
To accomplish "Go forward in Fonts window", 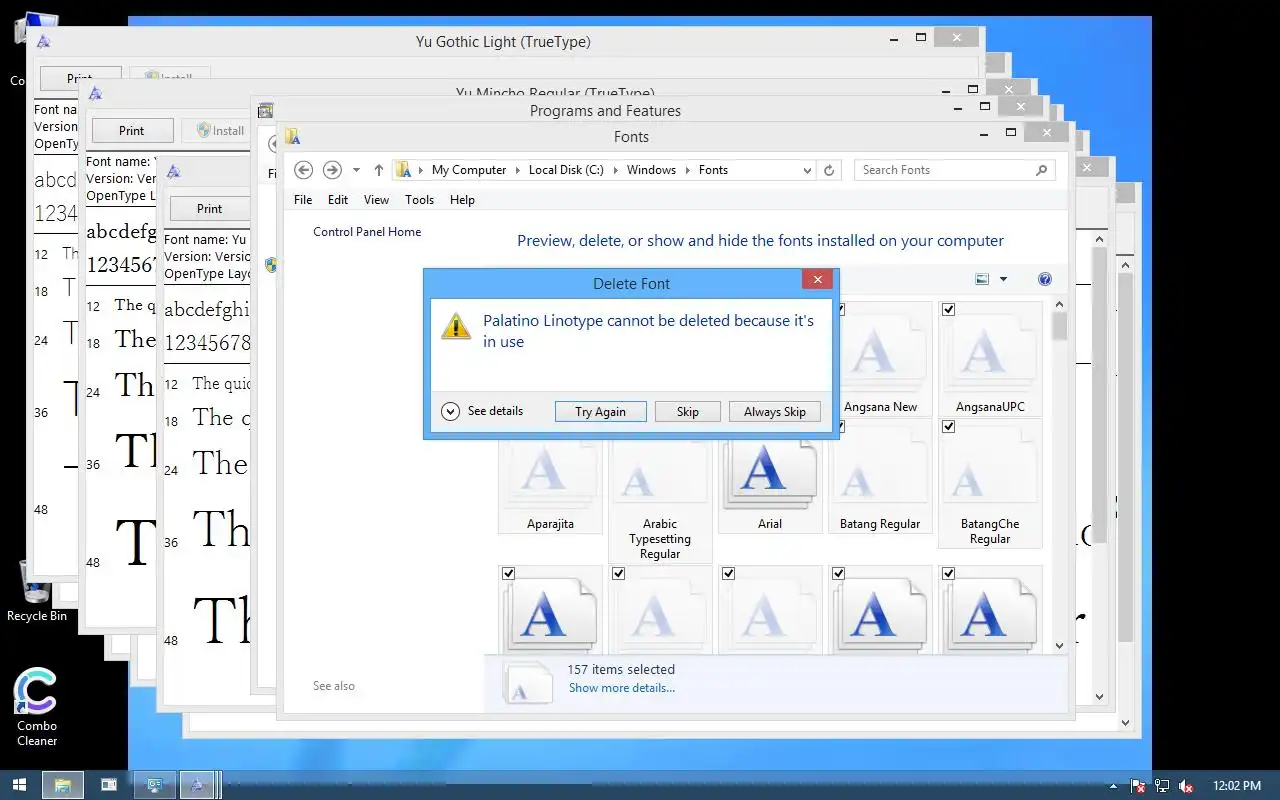I will click(x=333, y=170).
